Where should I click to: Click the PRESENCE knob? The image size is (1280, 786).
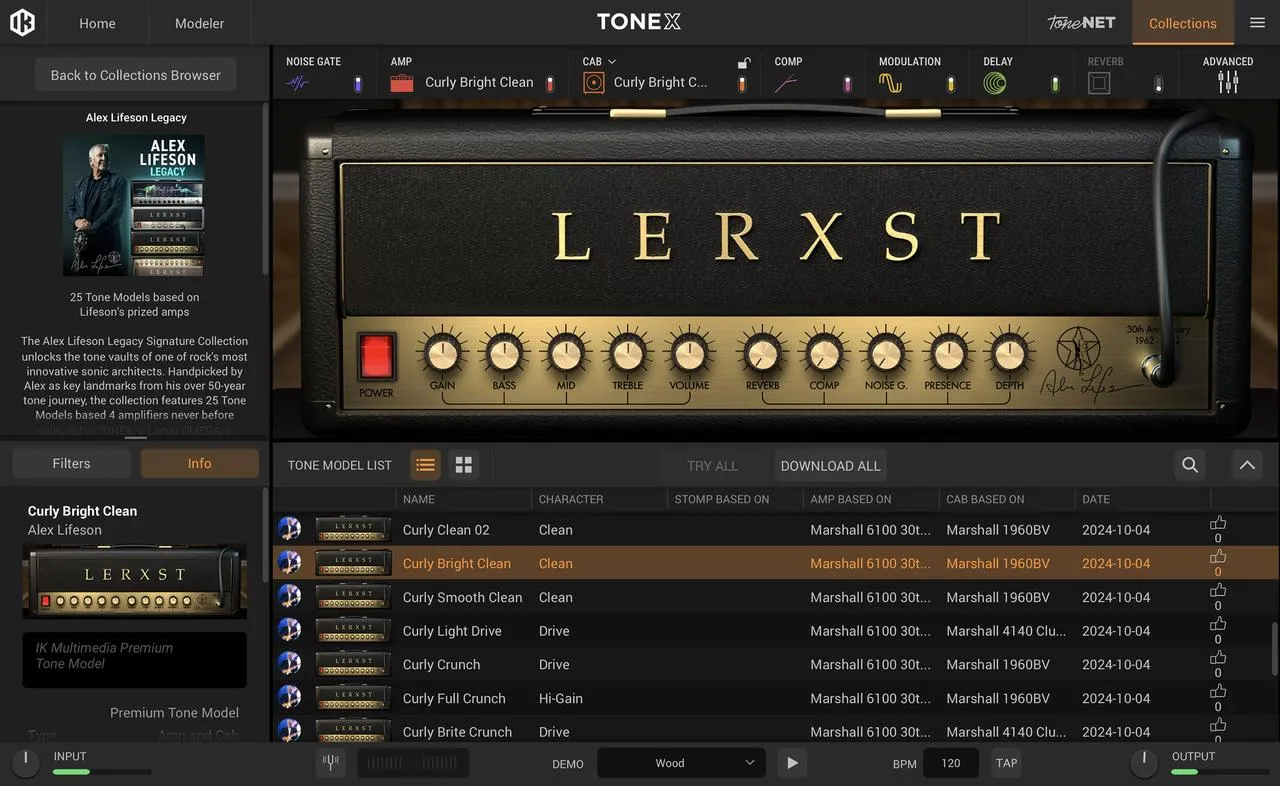(x=947, y=354)
